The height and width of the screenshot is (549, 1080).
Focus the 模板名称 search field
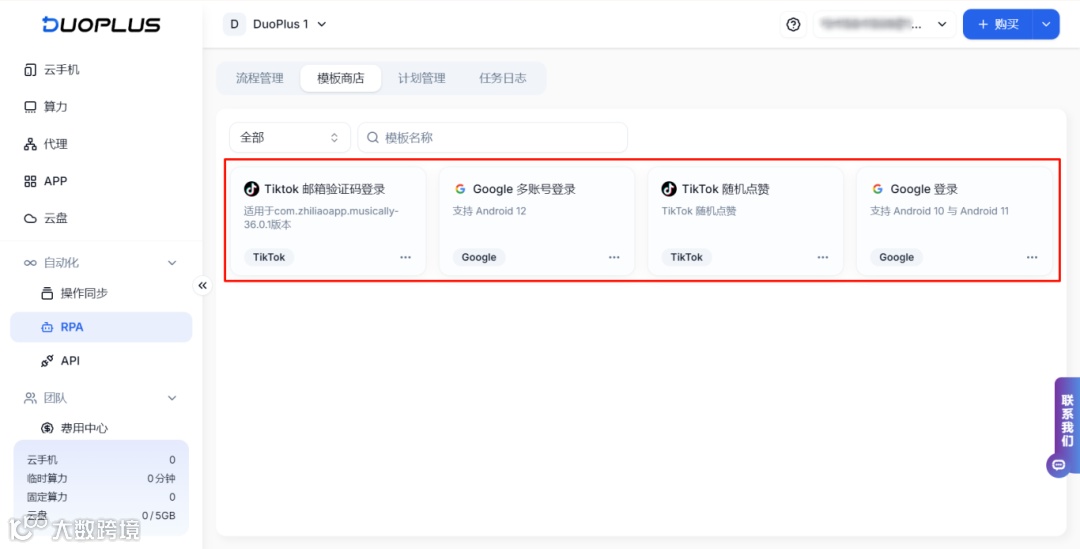pyautogui.click(x=492, y=138)
